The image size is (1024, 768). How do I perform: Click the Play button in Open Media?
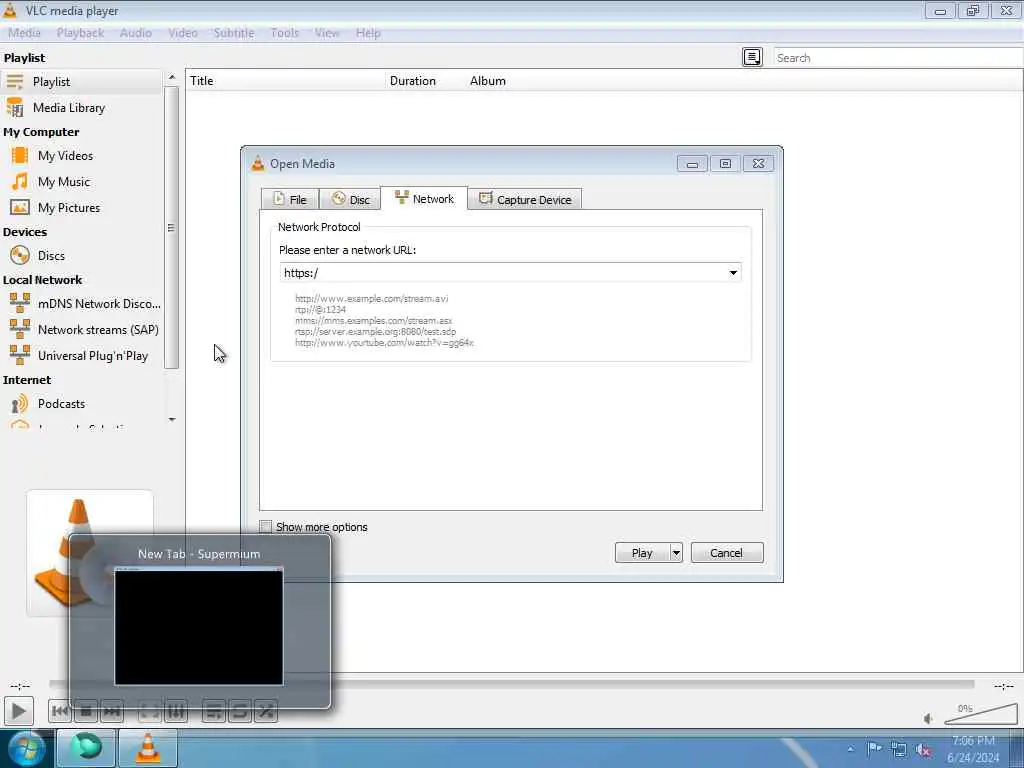click(x=642, y=553)
